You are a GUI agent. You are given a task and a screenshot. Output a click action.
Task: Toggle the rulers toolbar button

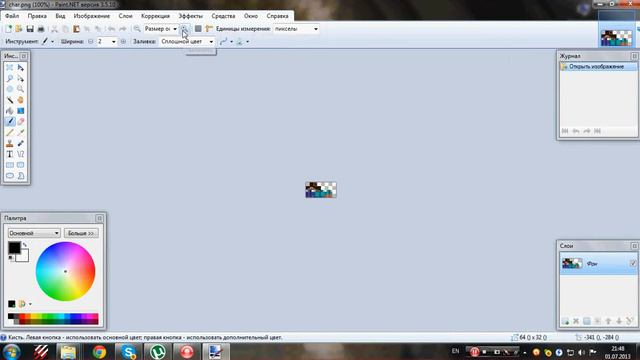point(209,29)
